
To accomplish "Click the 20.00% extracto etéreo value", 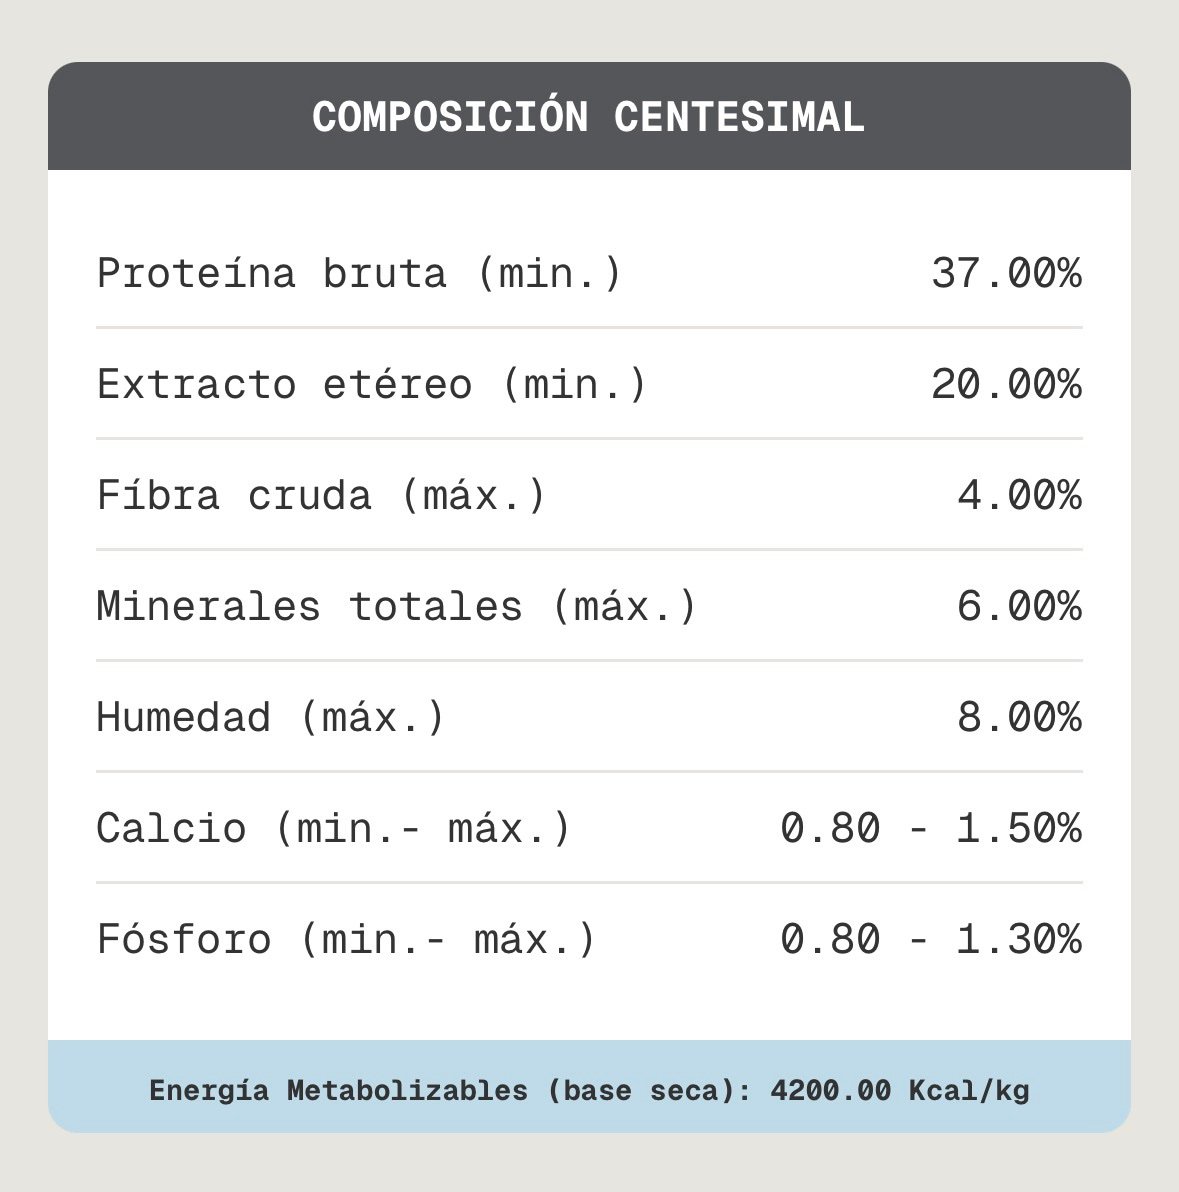I will (x=1006, y=384).
